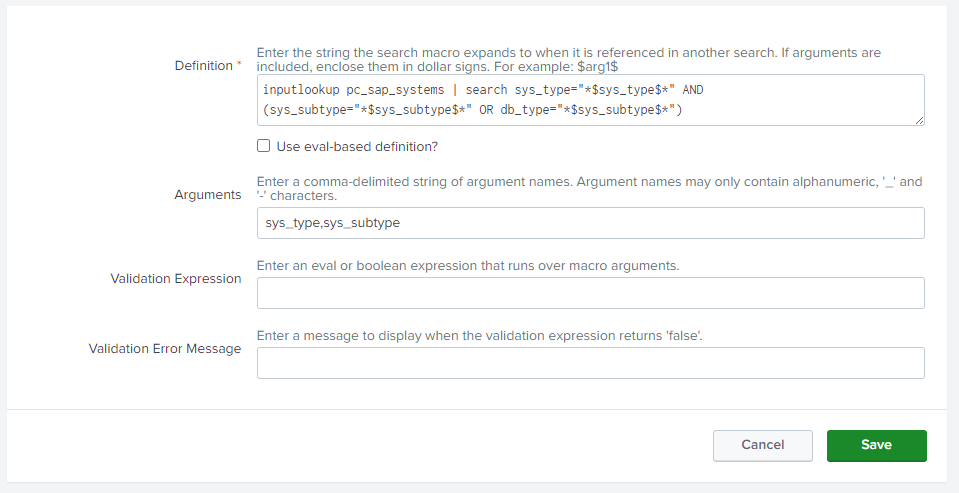Click the 'Use eval-based definition?' label text

click(357, 147)
